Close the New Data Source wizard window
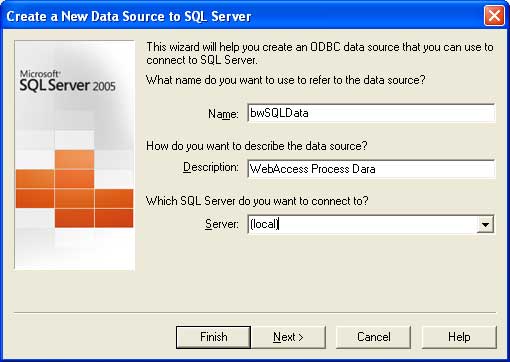The width and height of the screenshot is (510, 362). [x=494, y=15]
